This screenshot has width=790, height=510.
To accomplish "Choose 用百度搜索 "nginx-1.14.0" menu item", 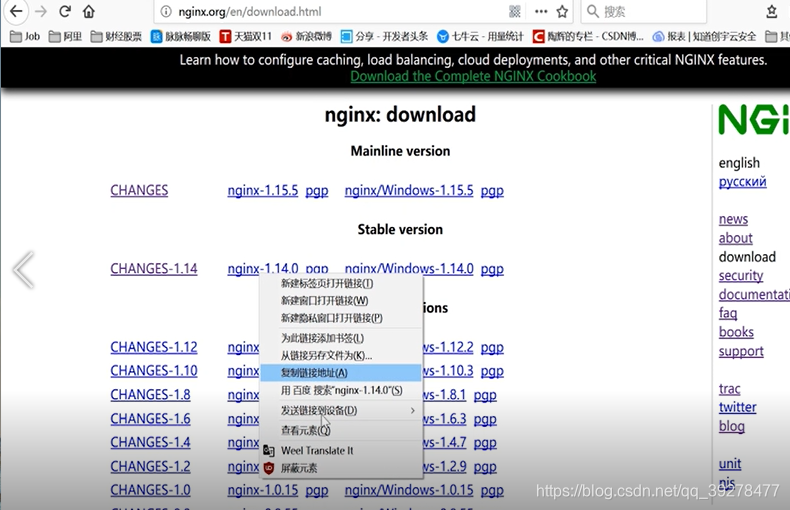I will click(x=341, y=391).
